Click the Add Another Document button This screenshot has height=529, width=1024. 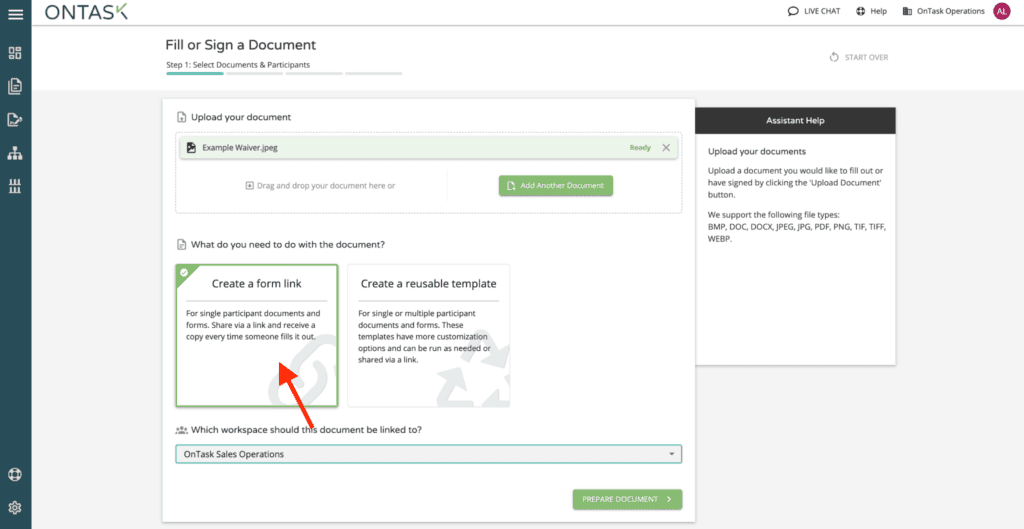[x=555, y=185]
